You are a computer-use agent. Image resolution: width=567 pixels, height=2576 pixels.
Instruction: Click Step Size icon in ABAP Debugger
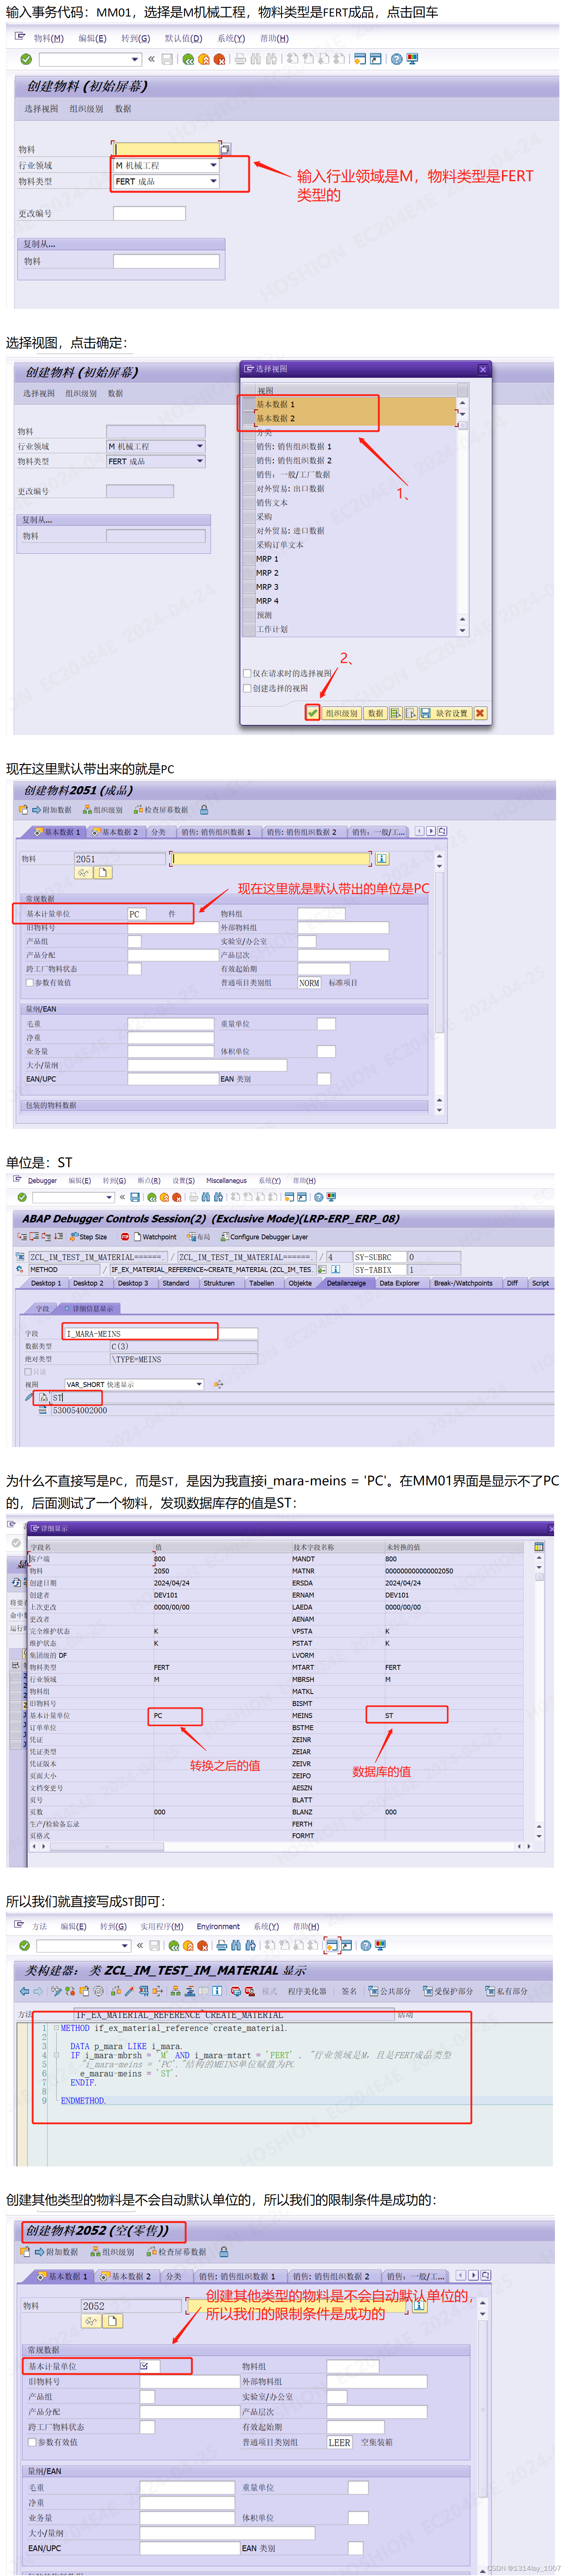pos(74,1237)
